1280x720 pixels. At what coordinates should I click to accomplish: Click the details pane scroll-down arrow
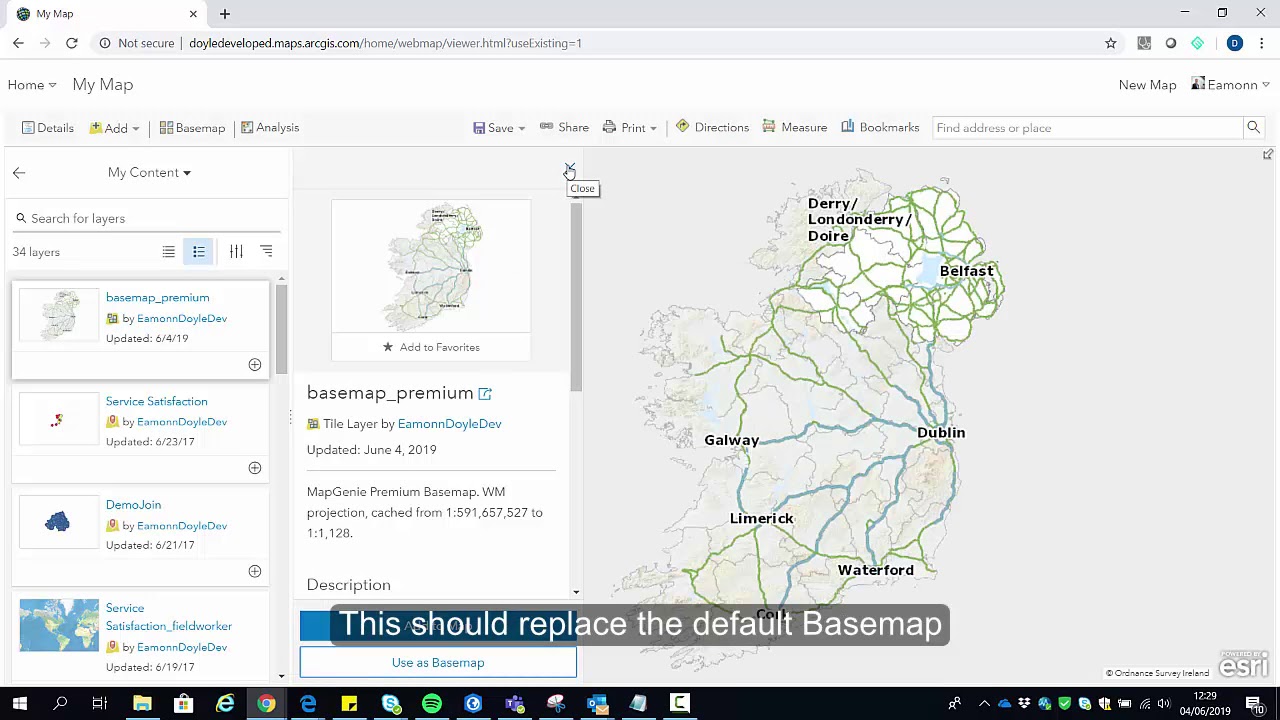575,592
